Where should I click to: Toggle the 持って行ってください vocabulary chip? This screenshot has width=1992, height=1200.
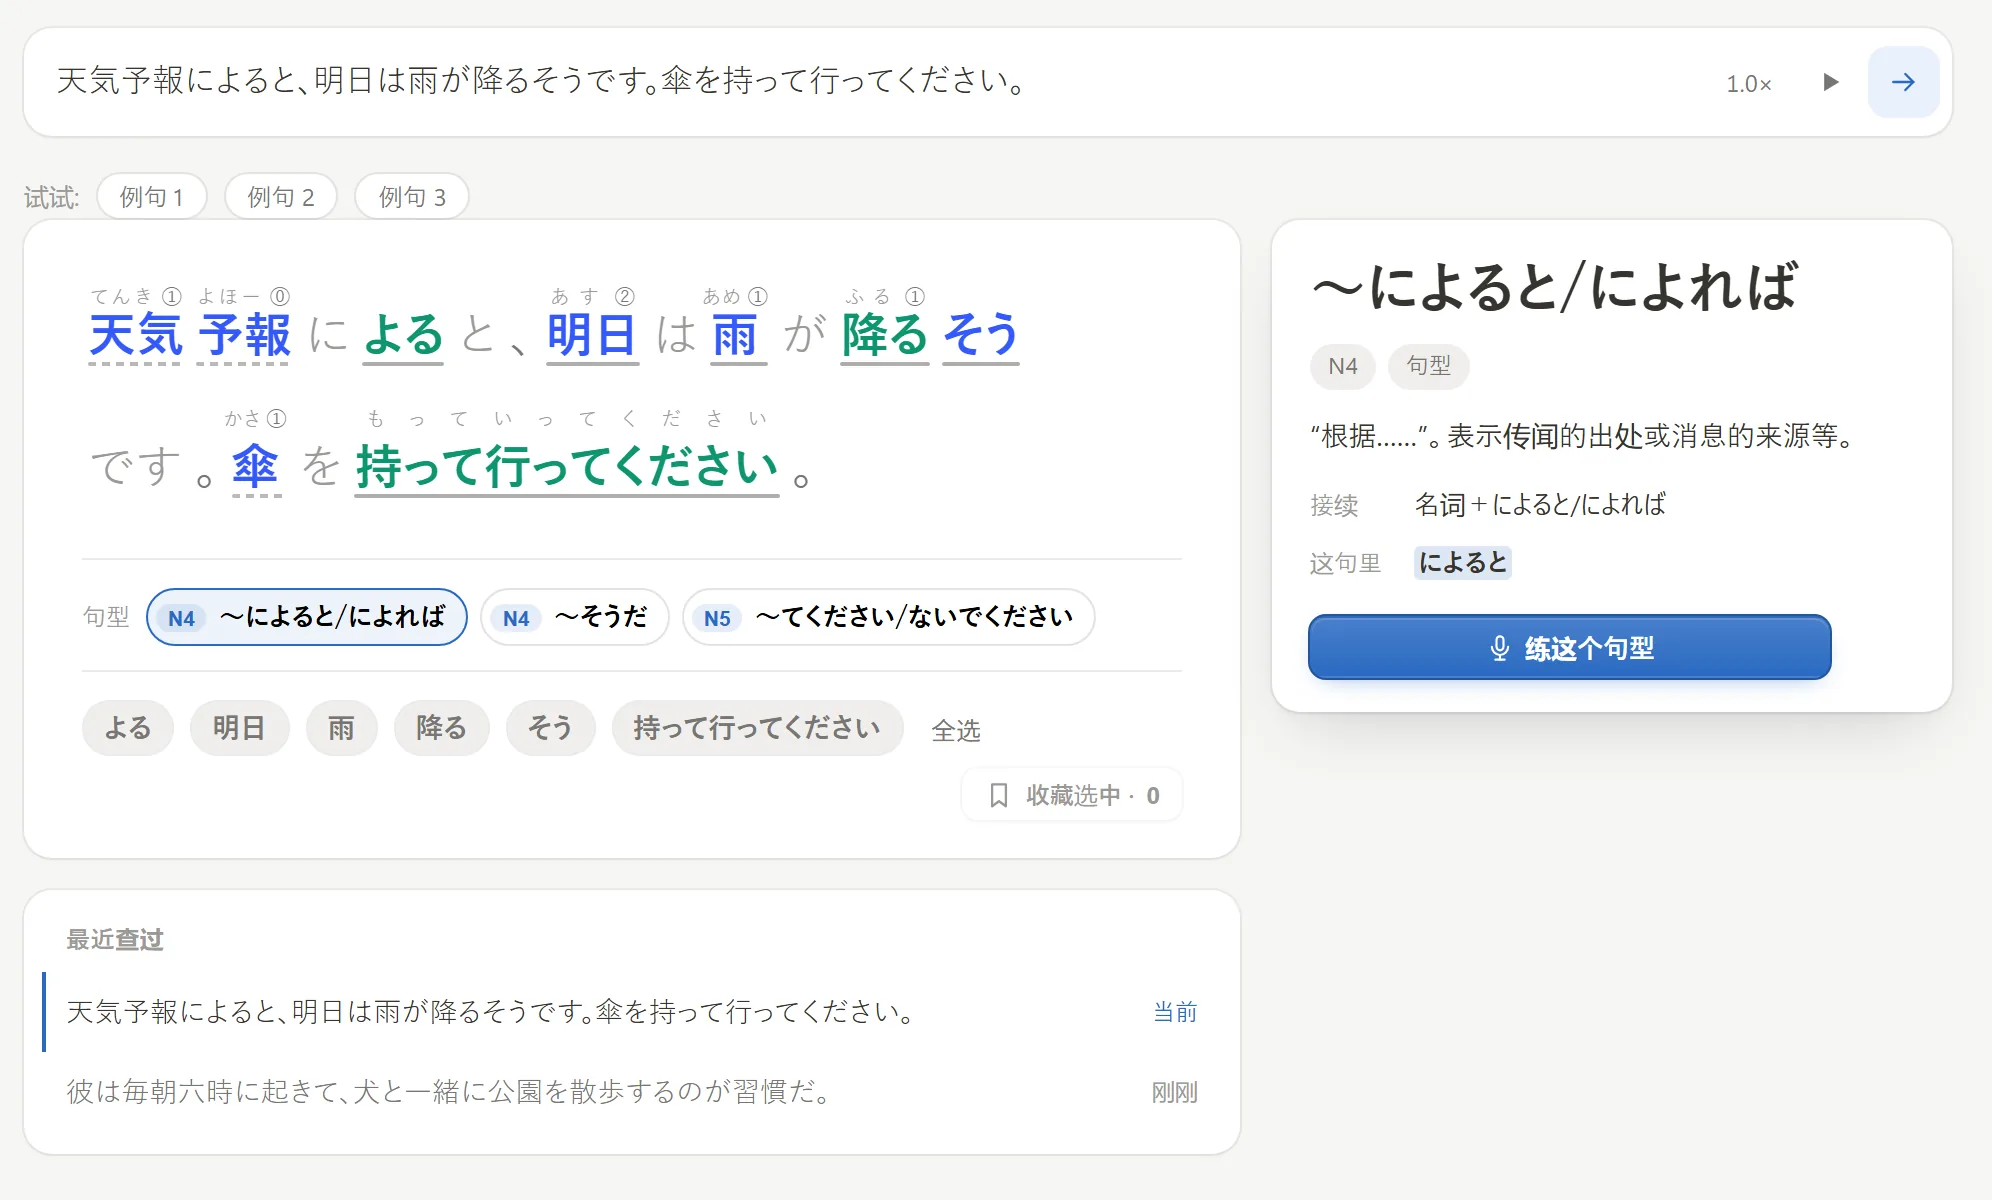tap(757, 728)
